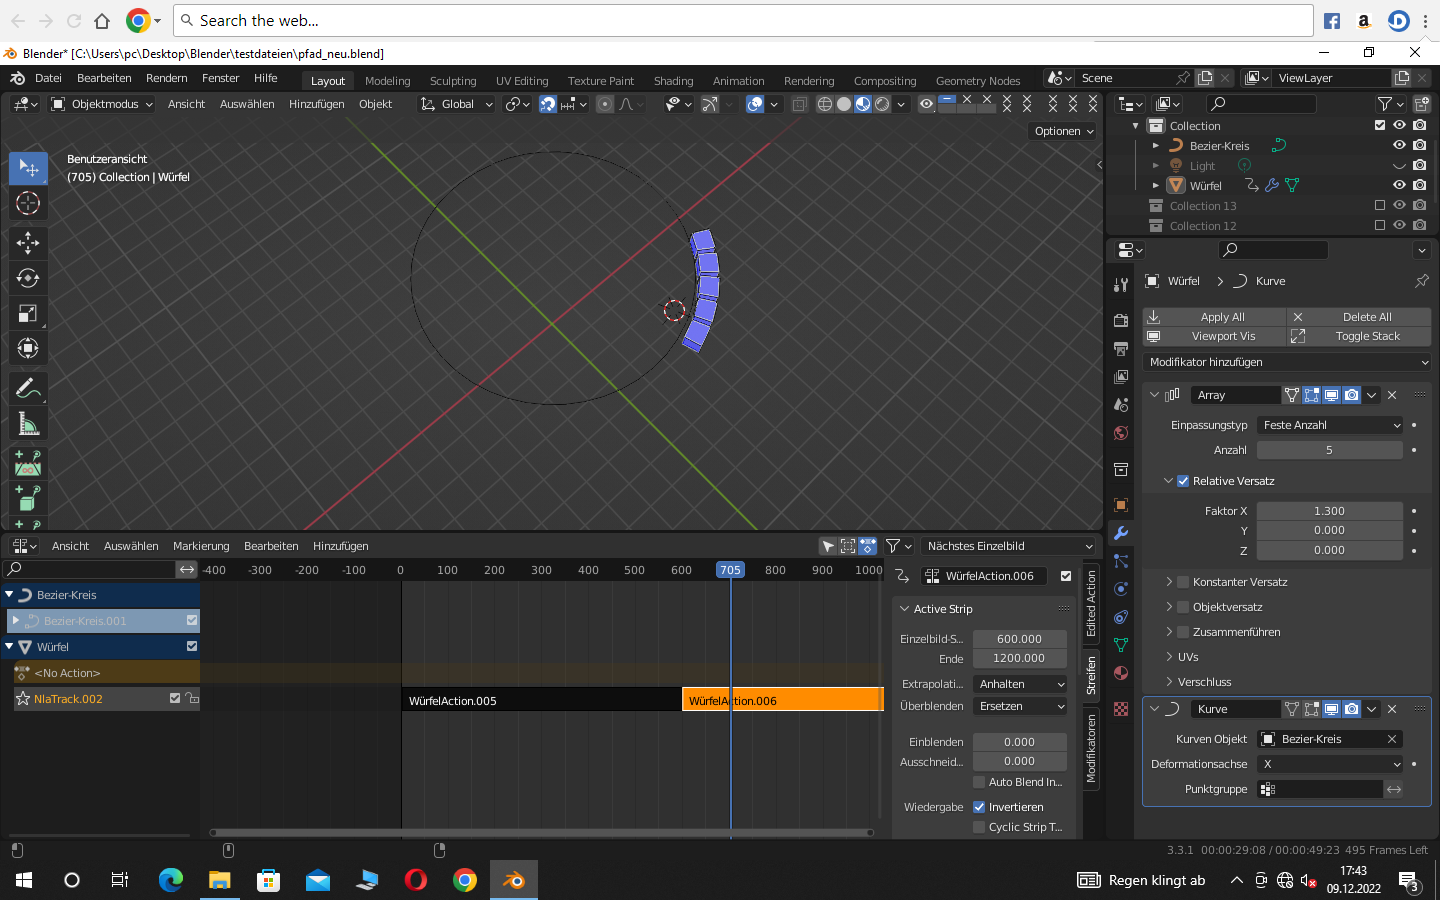The width and height of the screenshot is (1440, 900).
Task: Click the Faktor X value slider
Action: (1329, 511)
